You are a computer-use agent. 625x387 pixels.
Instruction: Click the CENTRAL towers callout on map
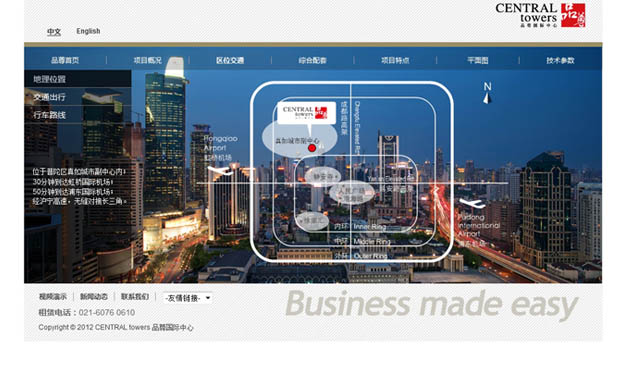pyautogui.click(x=307, y=113)
